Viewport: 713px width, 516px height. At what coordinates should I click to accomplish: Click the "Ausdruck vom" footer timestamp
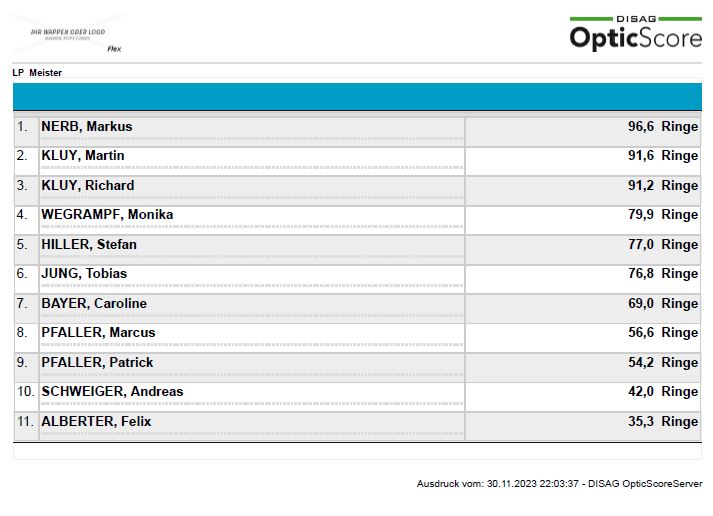[x=559, y=484]
